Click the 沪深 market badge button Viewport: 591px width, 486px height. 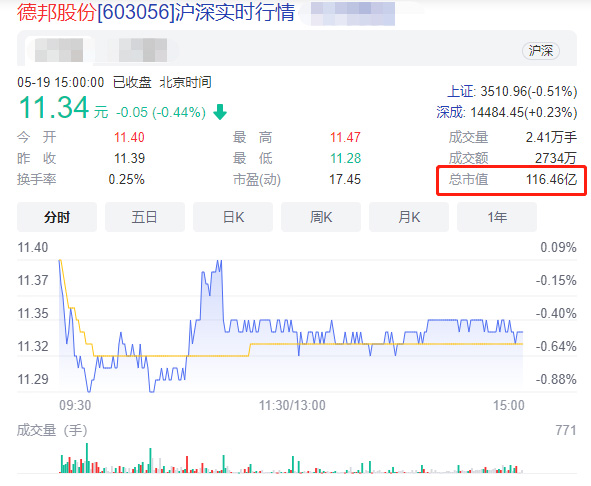(x=541, y=51)
